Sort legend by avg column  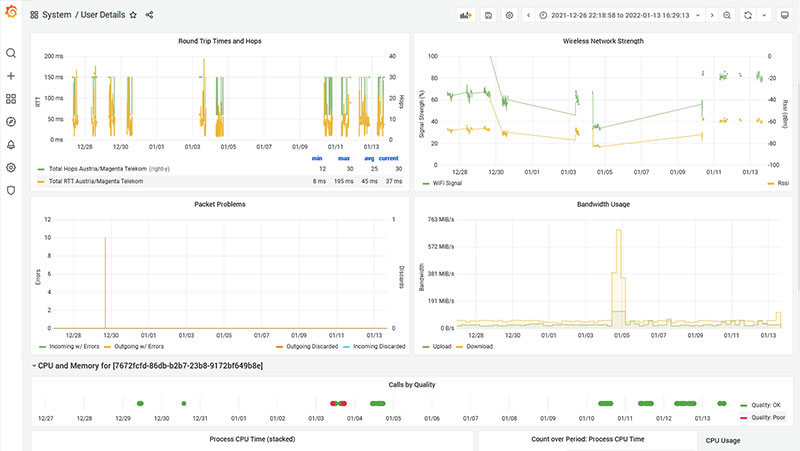pyautogui.click(x=369, y=158)
